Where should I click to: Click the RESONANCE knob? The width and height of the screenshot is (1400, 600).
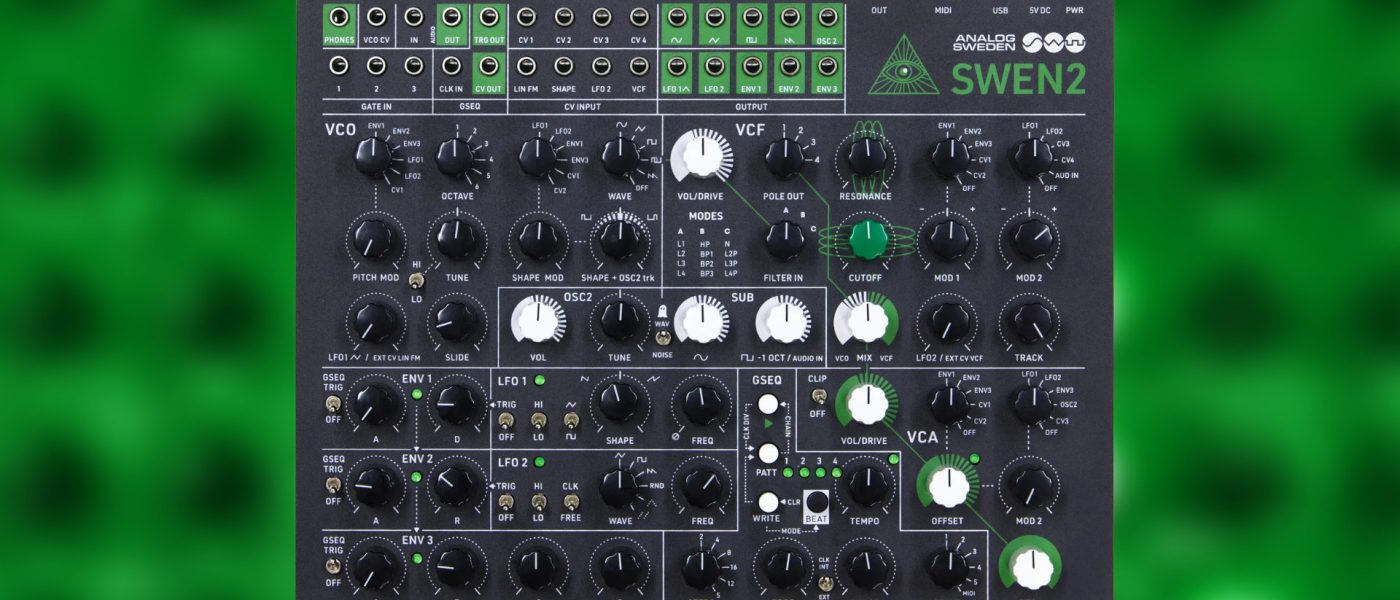(x=865, y=157)
